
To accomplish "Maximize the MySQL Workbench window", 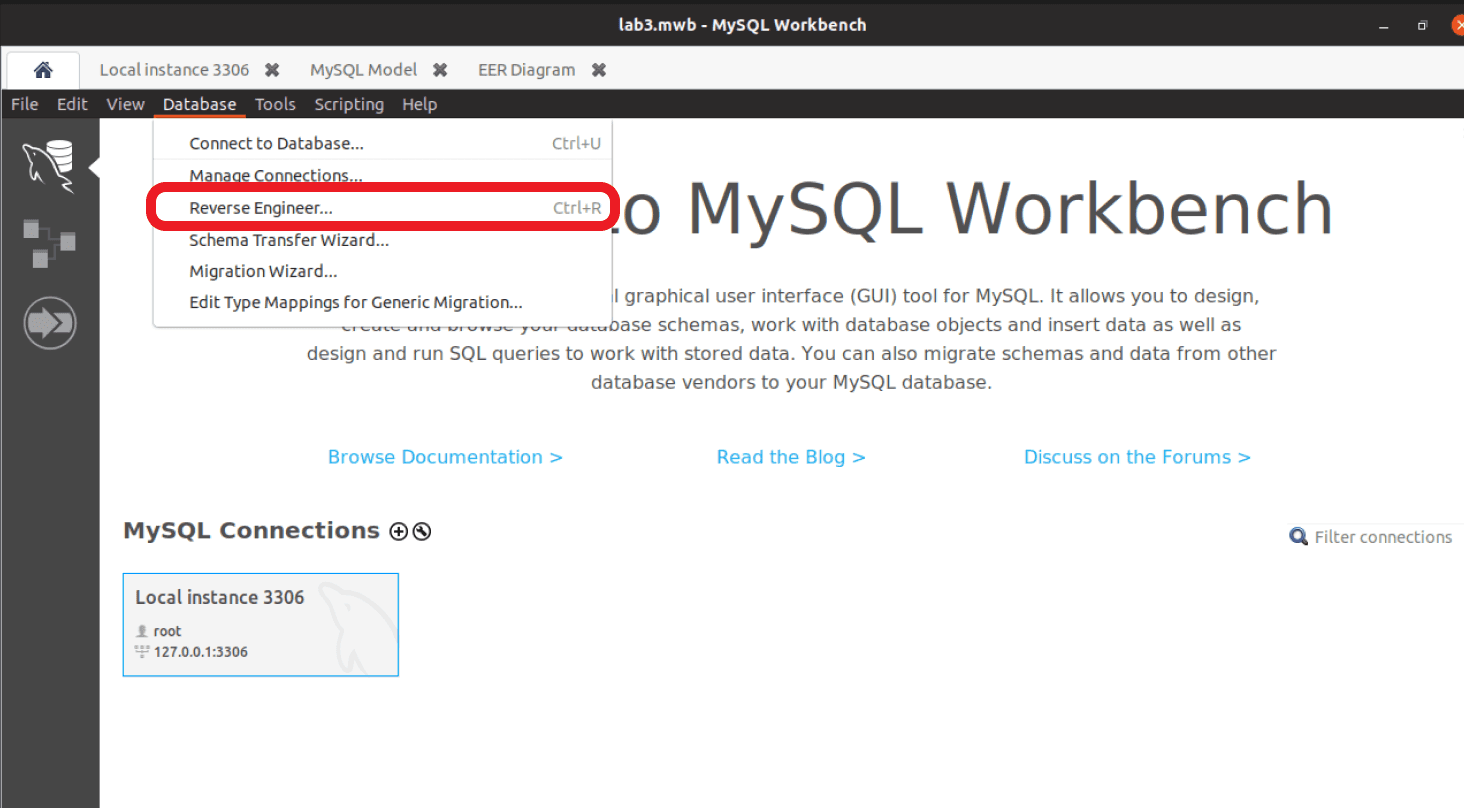I will pos(1422,25).
